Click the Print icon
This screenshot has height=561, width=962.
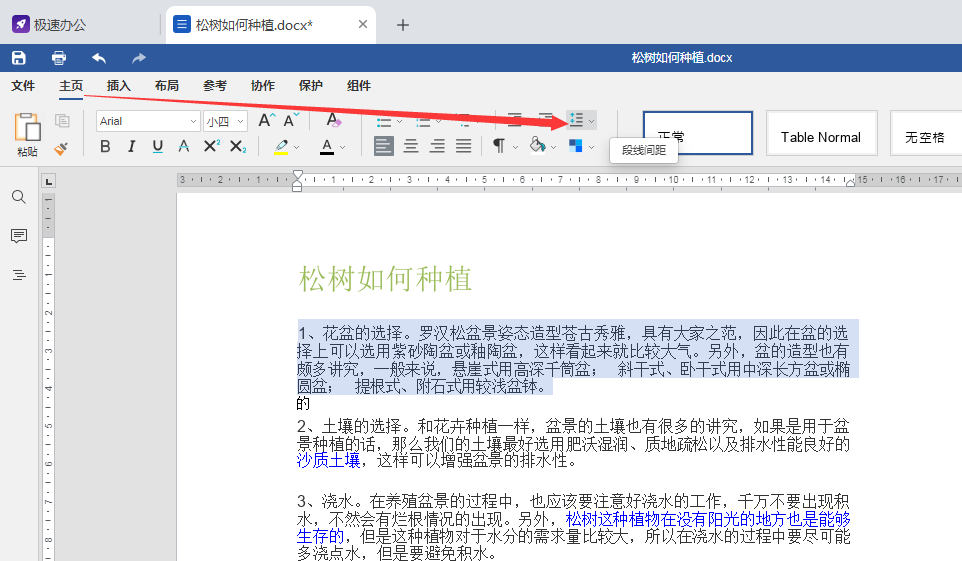59,58
